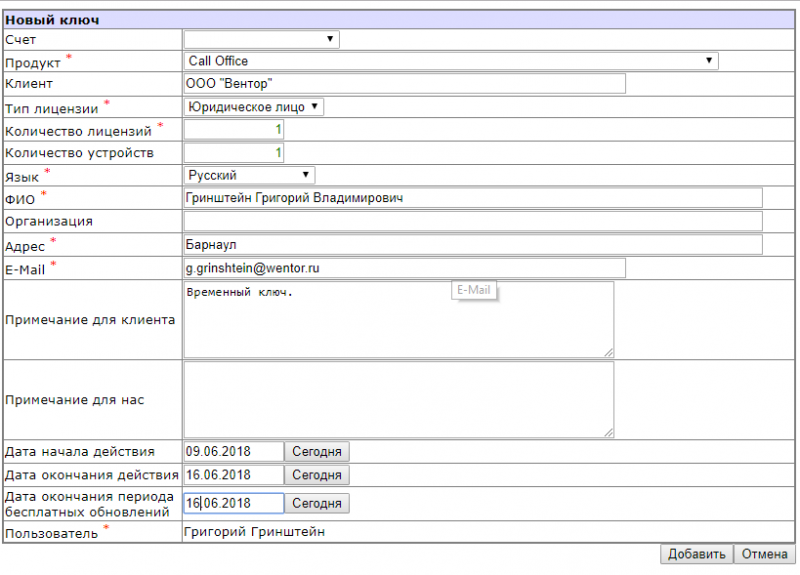Click the Примечание для клиента textarea

tap(399, 320)
